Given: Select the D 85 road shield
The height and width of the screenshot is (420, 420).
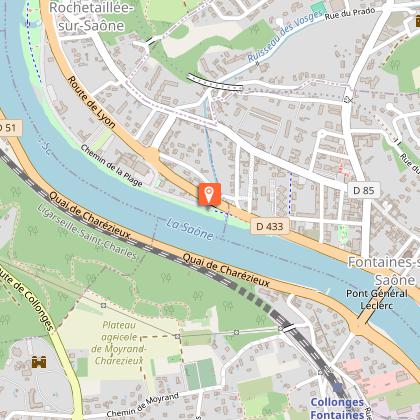Looking at the screenshot, I should pyautogui.click(x=364, y=190).
